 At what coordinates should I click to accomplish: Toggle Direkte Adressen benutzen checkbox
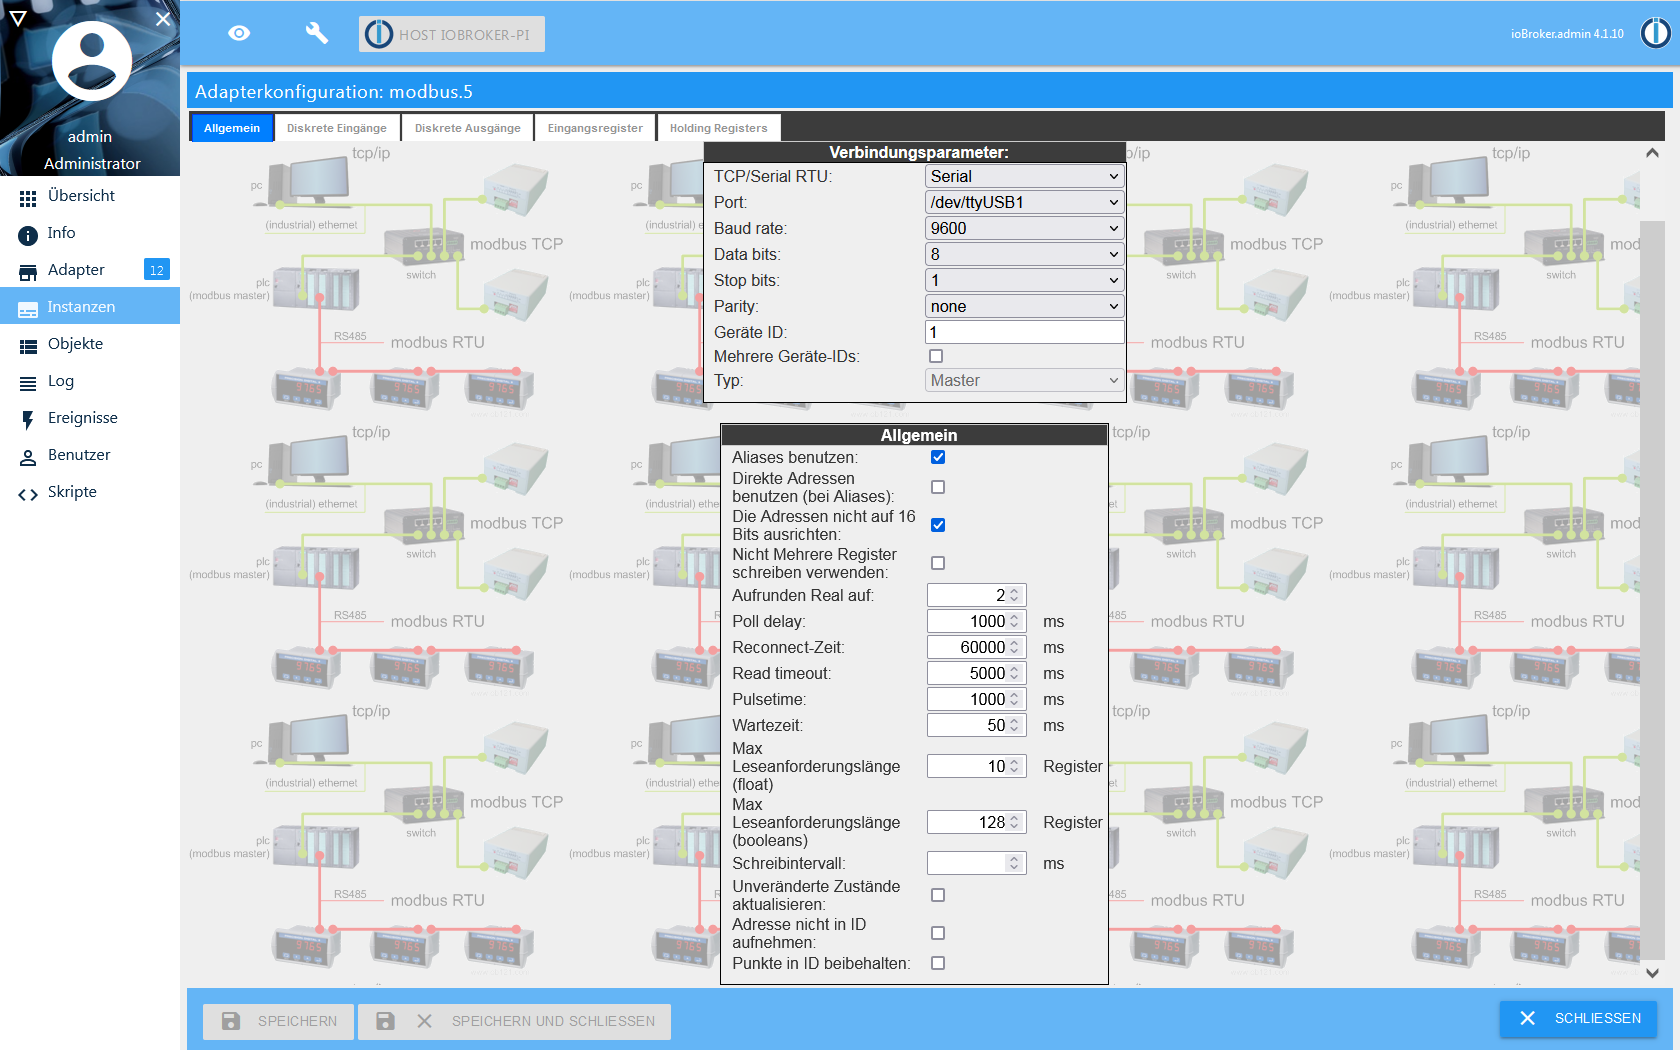tap(938, 487)
